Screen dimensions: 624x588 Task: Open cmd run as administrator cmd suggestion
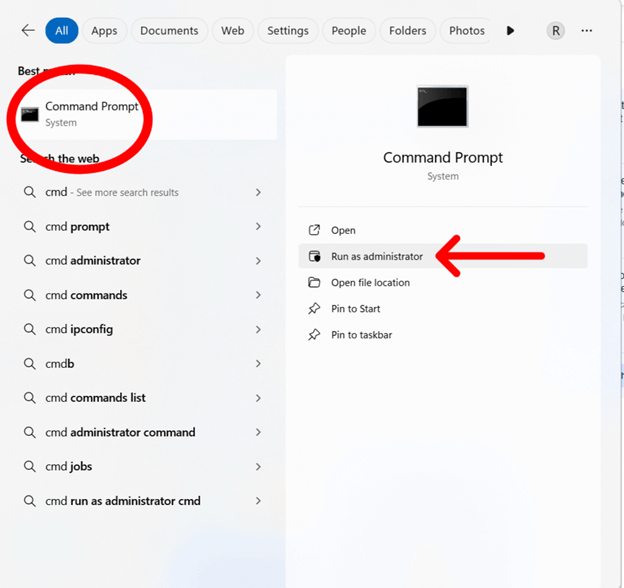coord(122,501)
